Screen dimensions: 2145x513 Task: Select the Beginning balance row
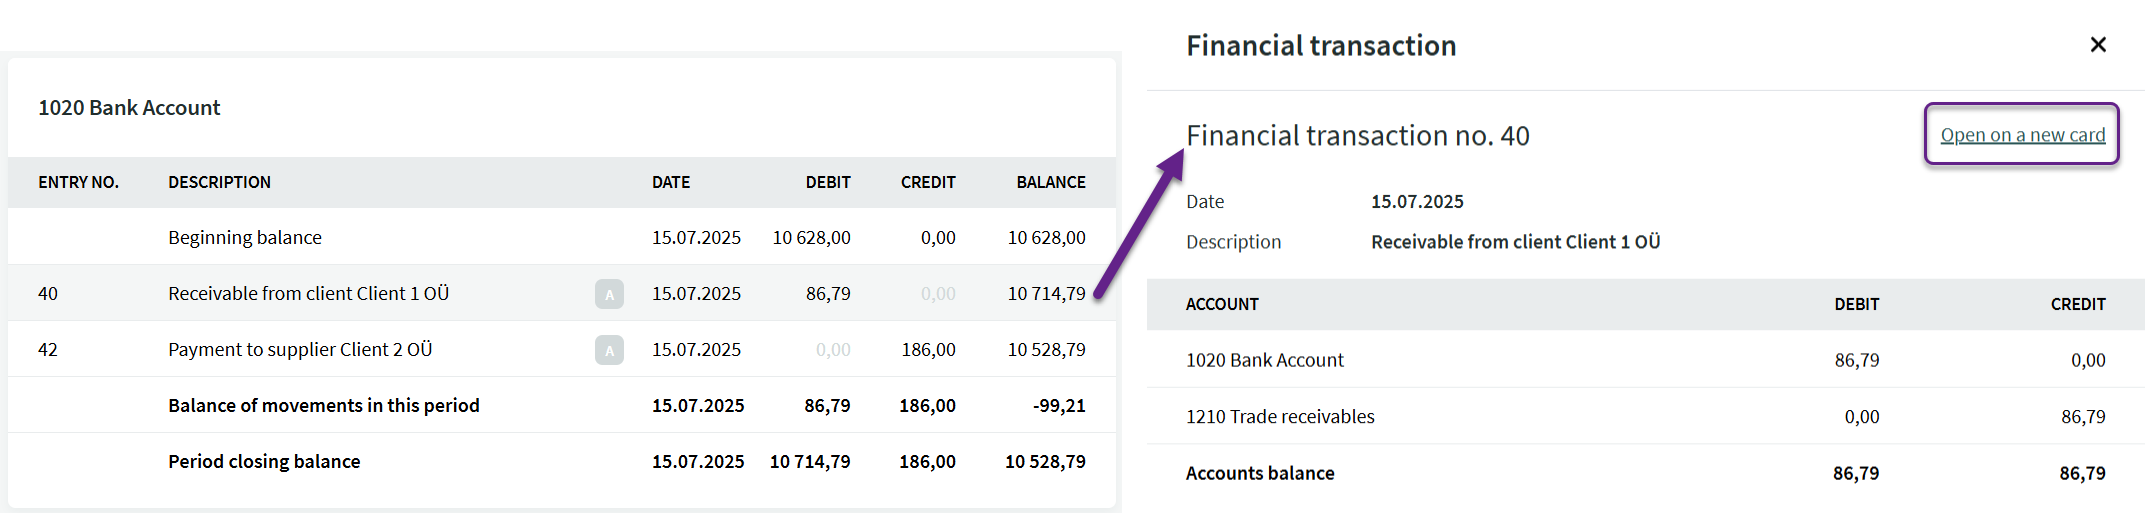click(245, 238)
